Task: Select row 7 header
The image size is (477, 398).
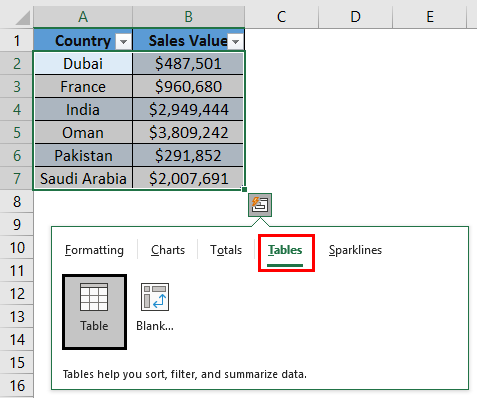Action: [x=17, y=179]
